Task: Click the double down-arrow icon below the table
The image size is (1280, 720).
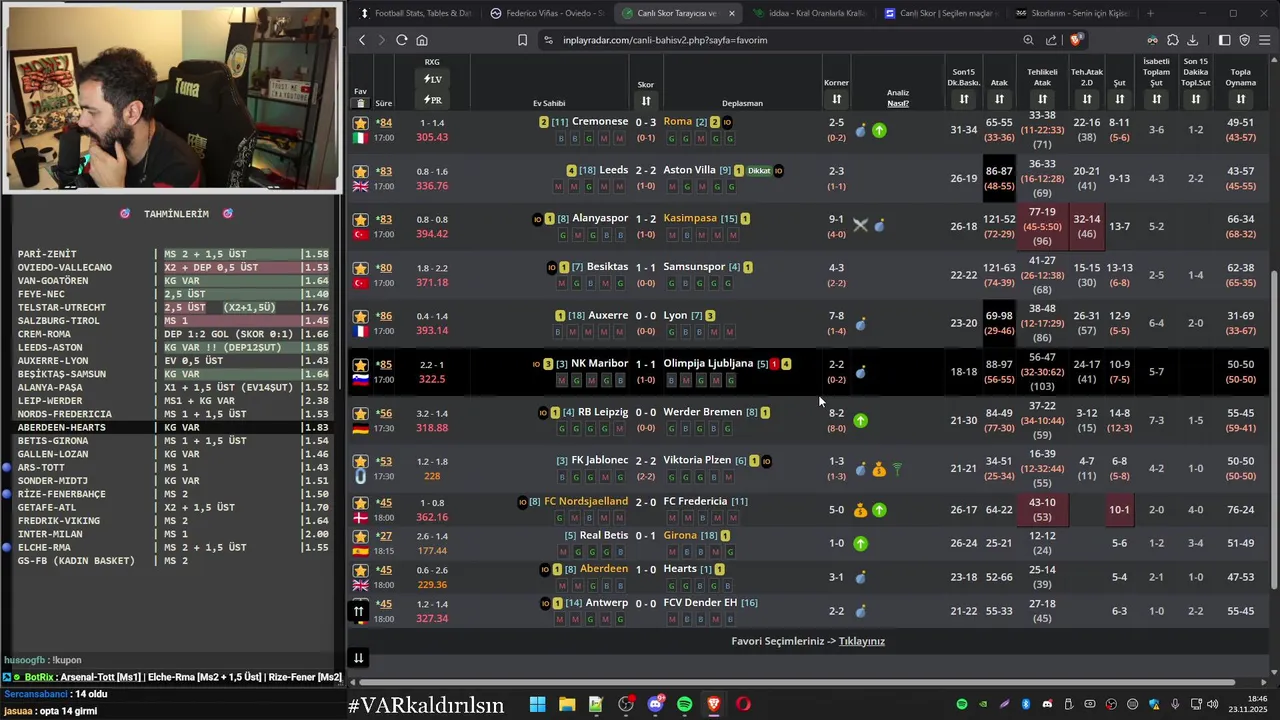Action: (358, 657)
